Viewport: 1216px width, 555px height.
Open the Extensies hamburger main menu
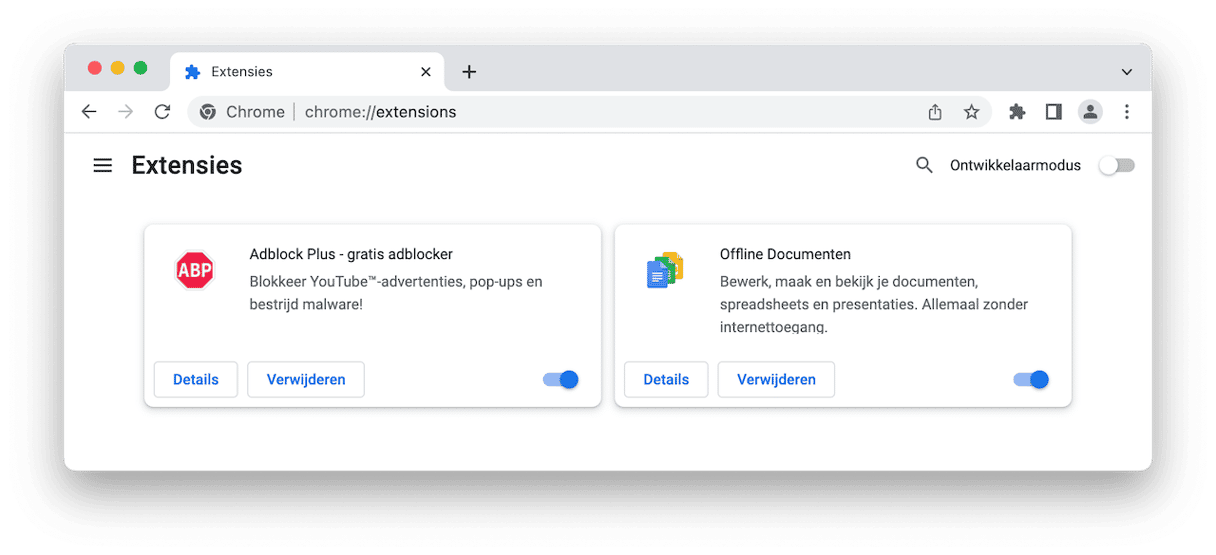click(102, 165)
